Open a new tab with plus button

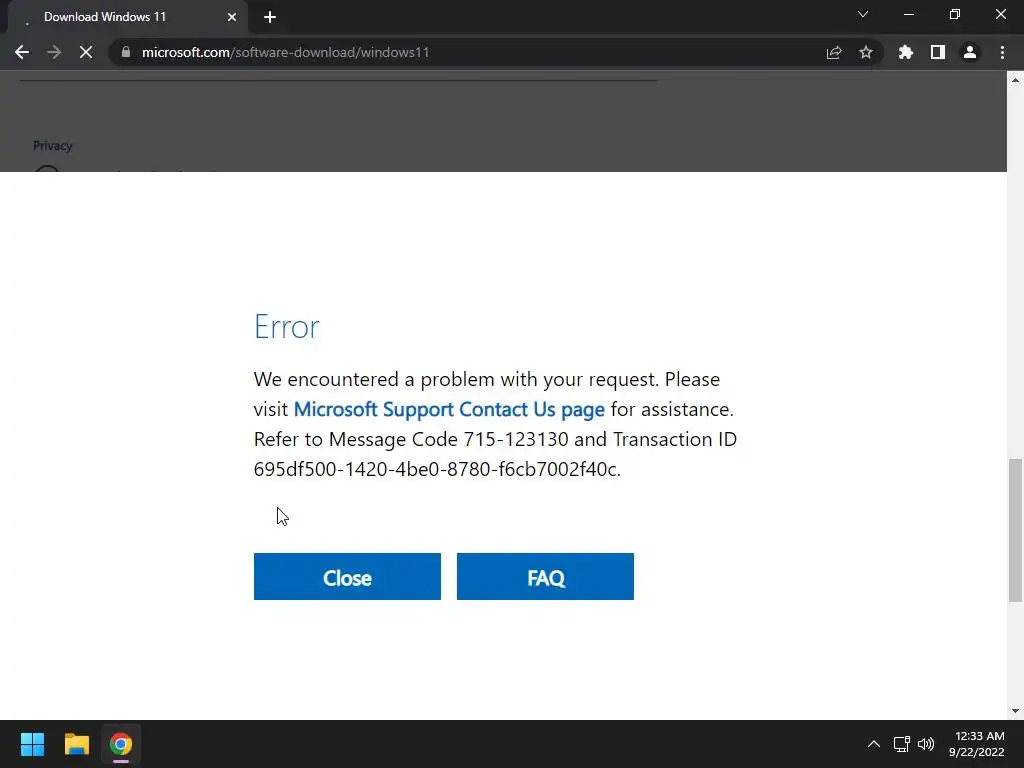pos(270,17)
